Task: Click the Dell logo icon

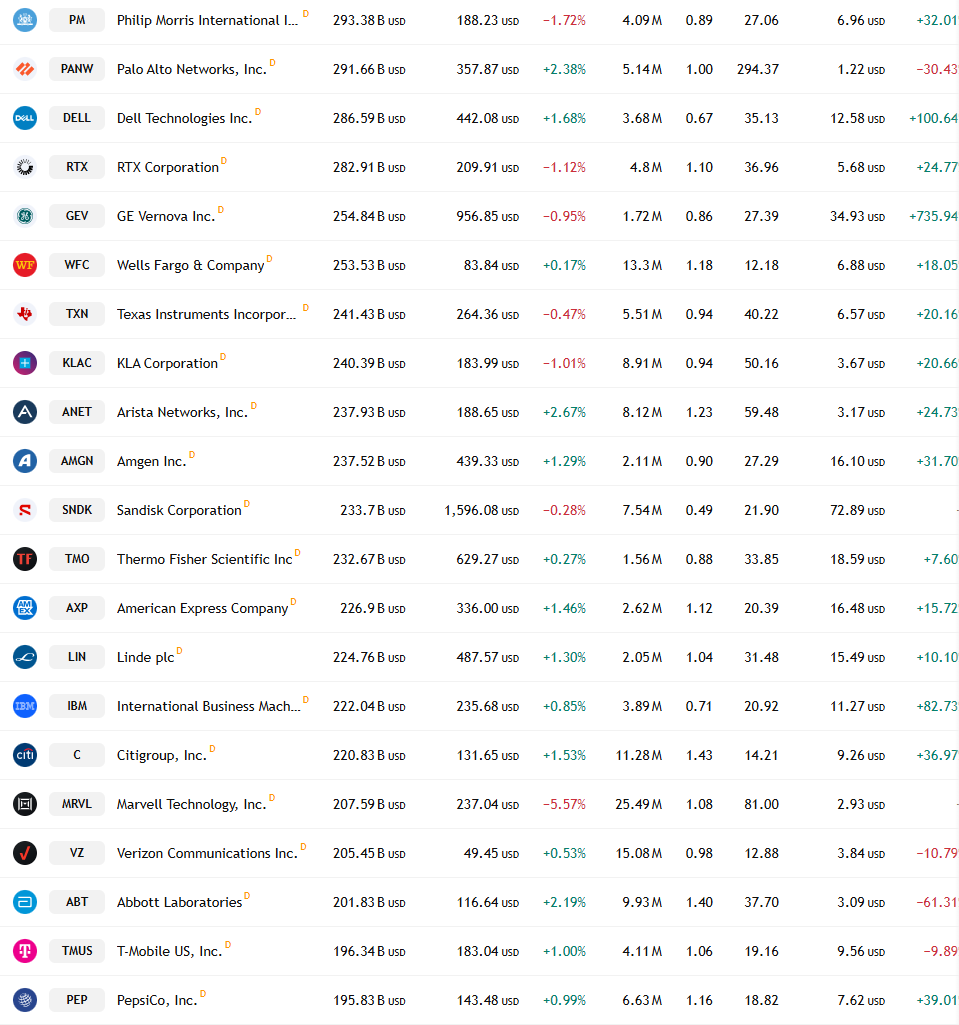Action: coord(25,118)
